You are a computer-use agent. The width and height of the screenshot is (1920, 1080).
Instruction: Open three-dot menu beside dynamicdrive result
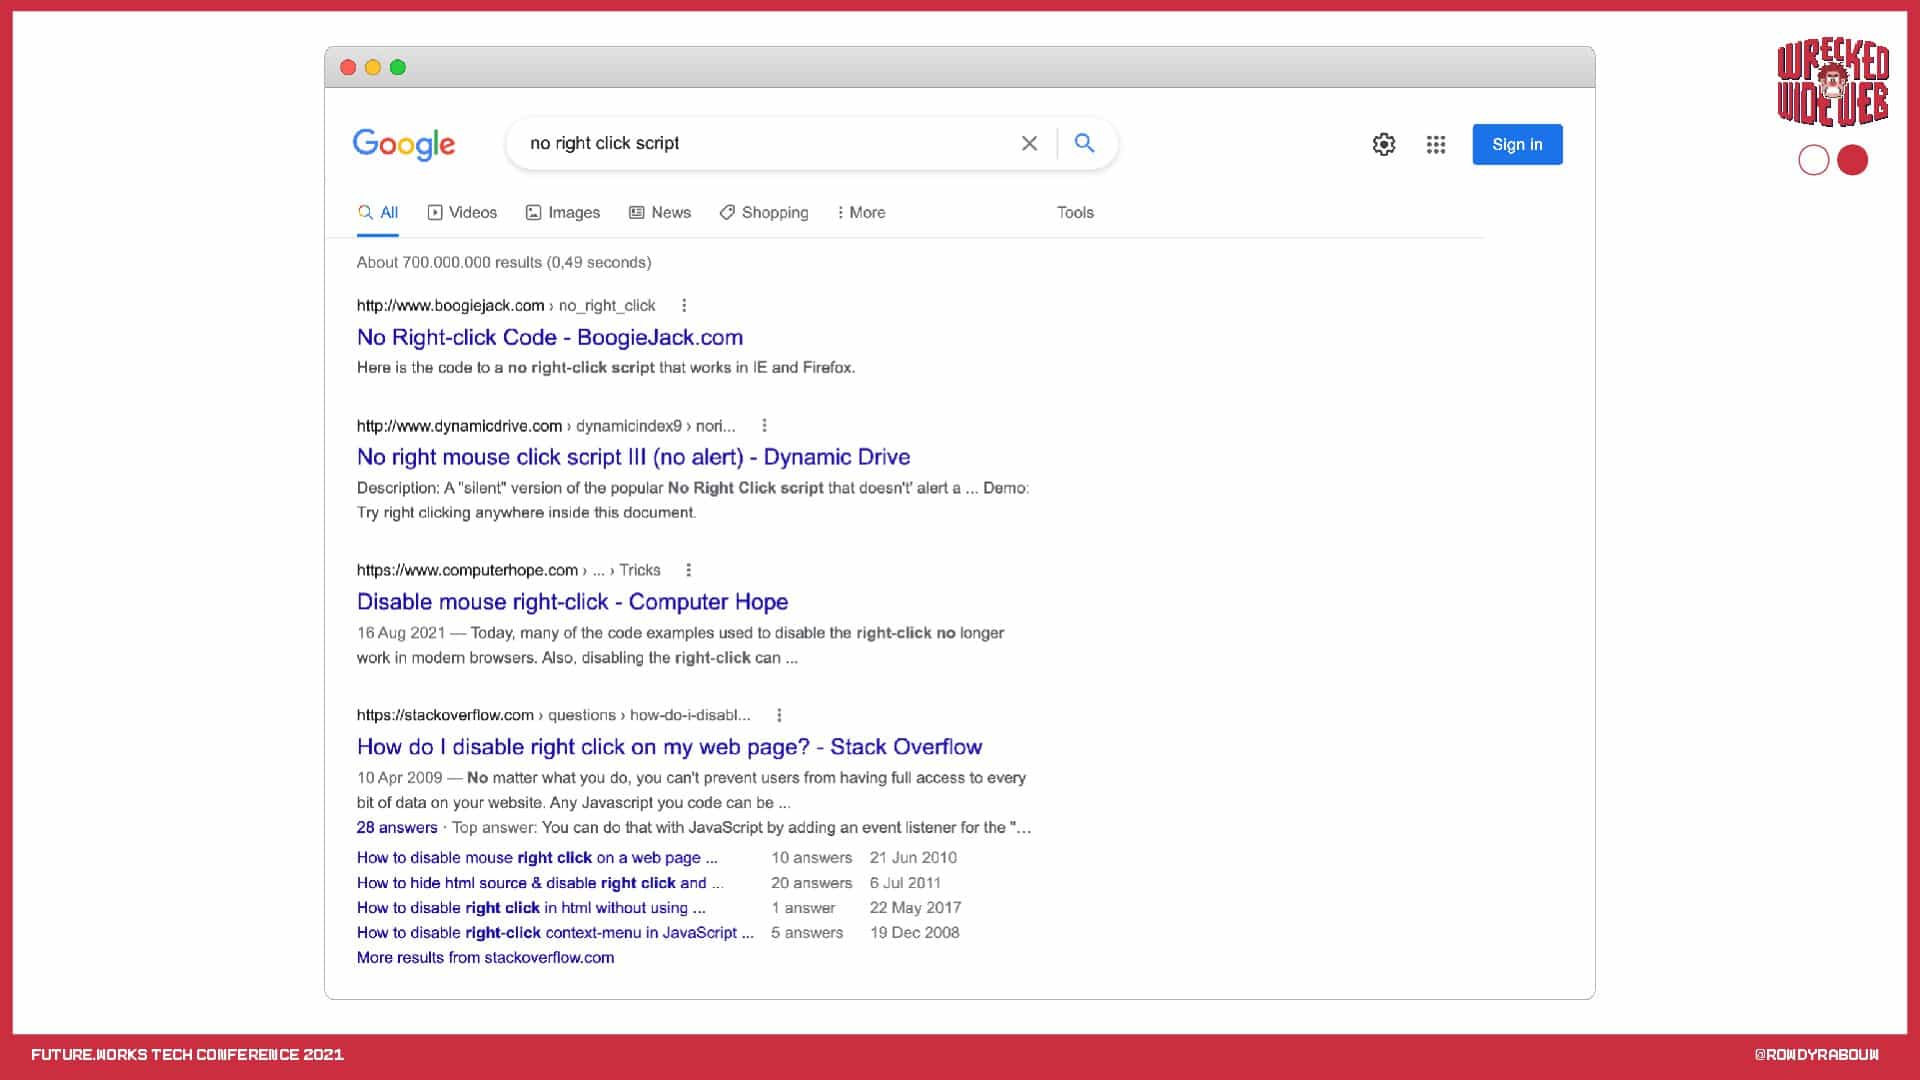tap(764, 426)
